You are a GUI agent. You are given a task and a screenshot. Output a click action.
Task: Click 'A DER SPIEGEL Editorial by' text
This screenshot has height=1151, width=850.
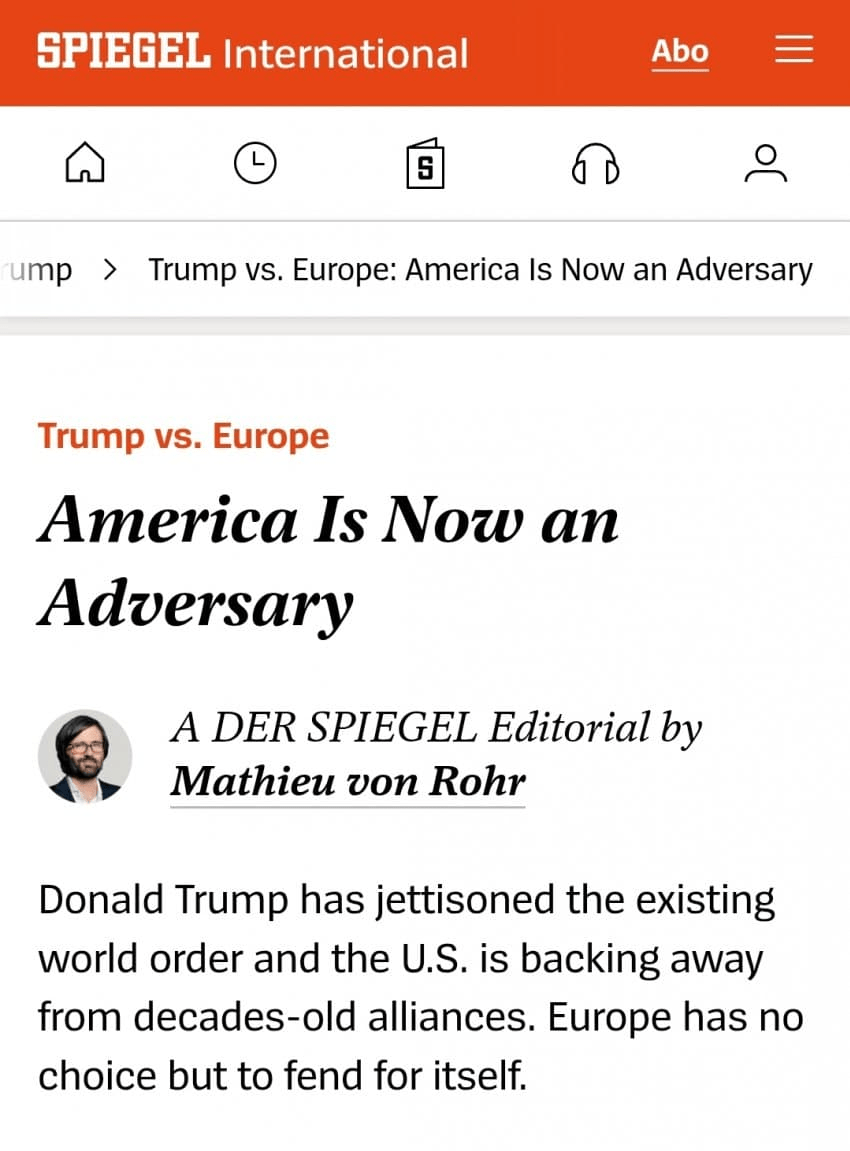[x=436, y=728]
